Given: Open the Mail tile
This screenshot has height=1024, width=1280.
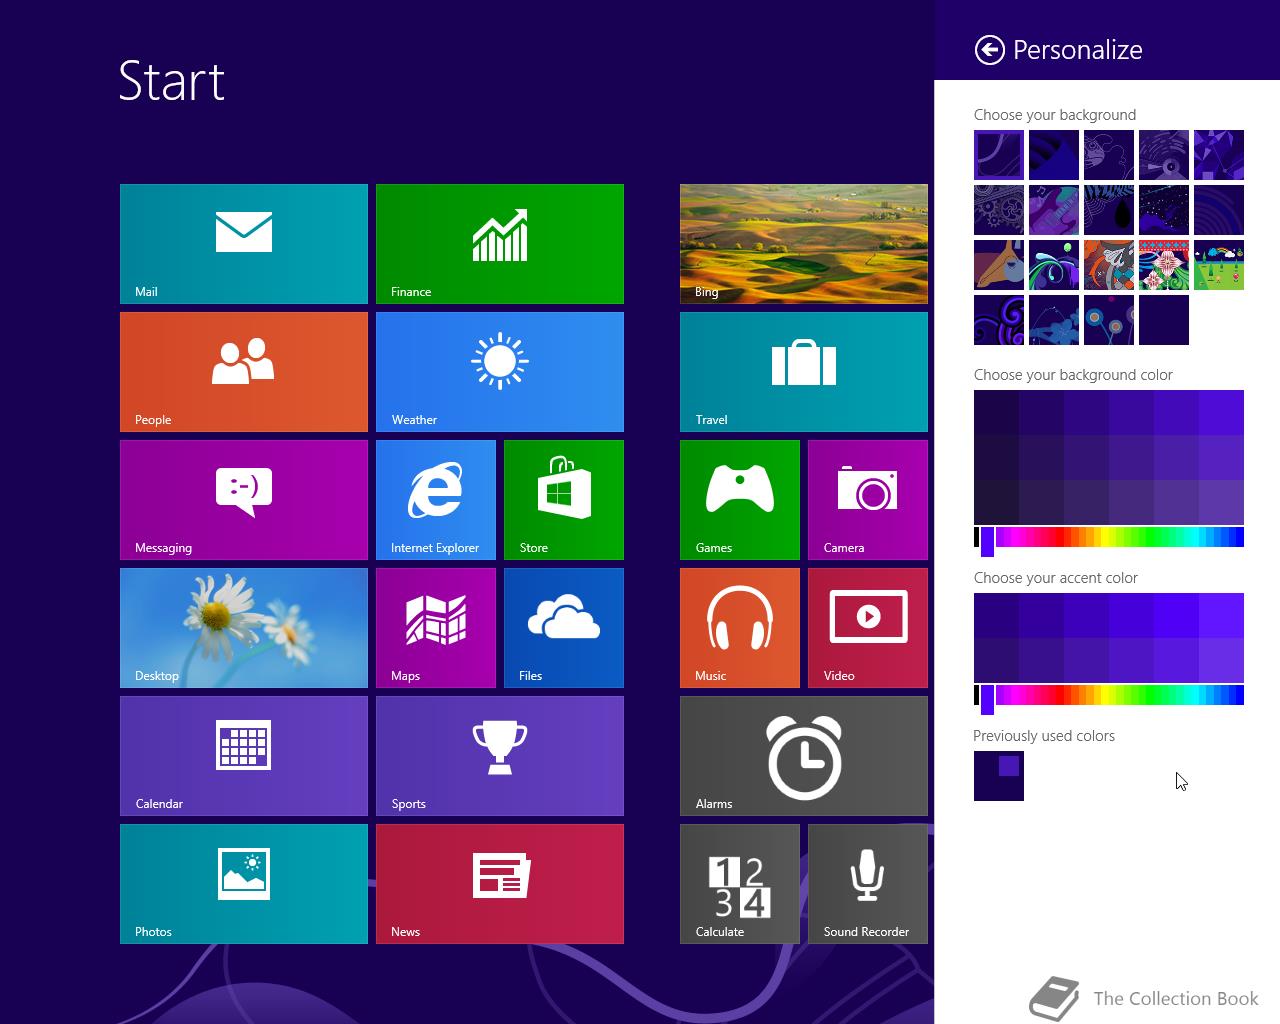Looking at the screenshot, I should click(x=244, y=244).
